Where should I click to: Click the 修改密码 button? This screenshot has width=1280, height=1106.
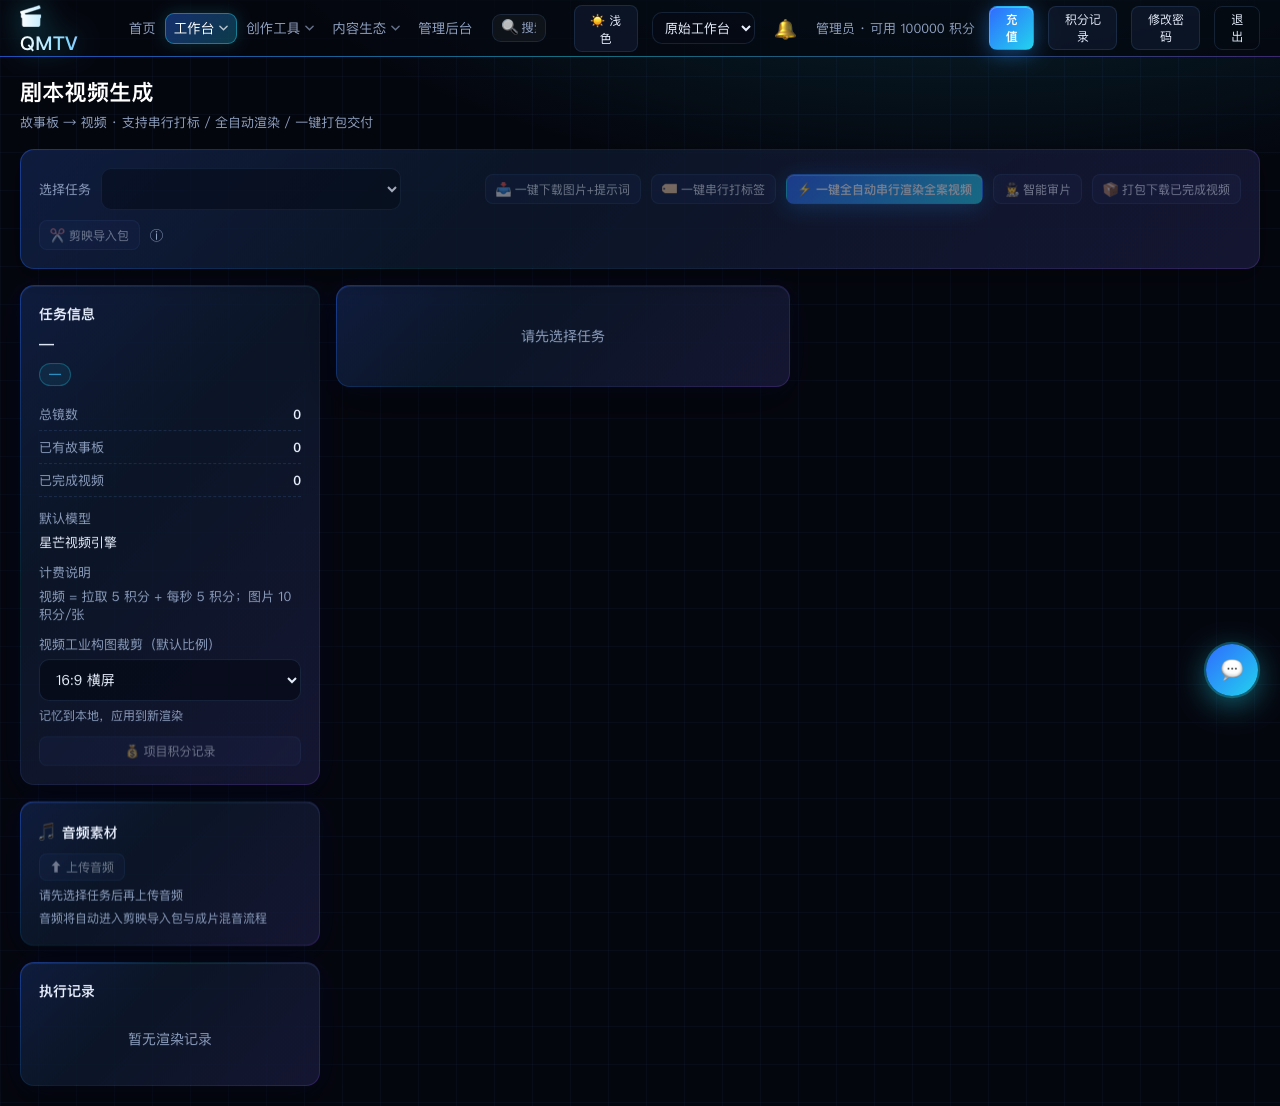(1165, 28)
